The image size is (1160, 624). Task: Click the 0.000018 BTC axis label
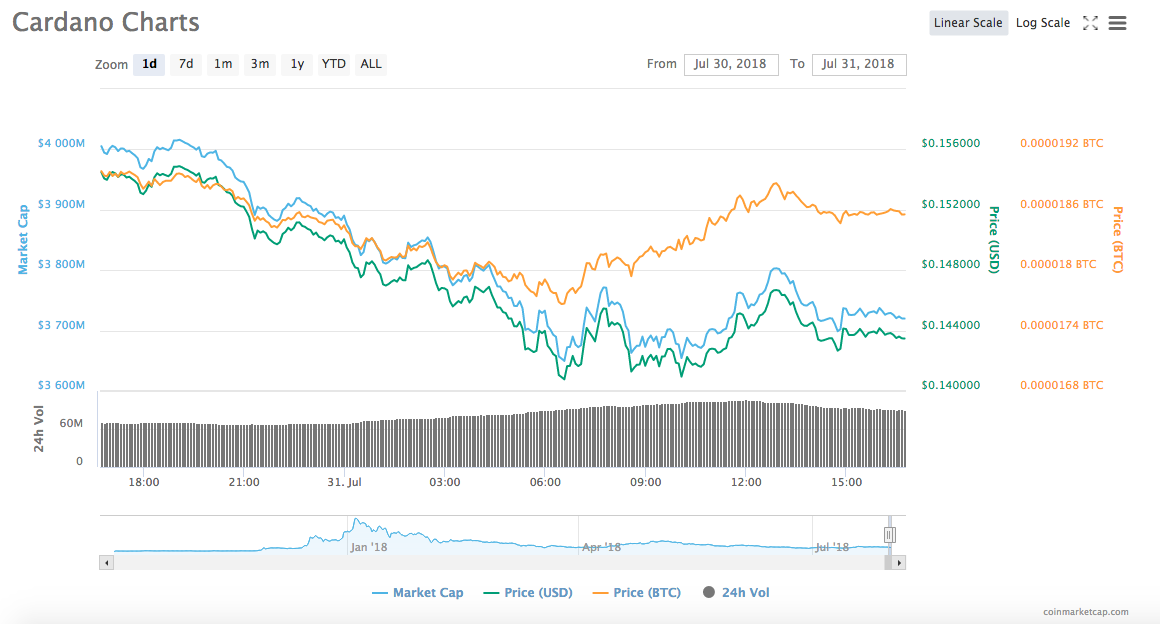coord(1058,264)
